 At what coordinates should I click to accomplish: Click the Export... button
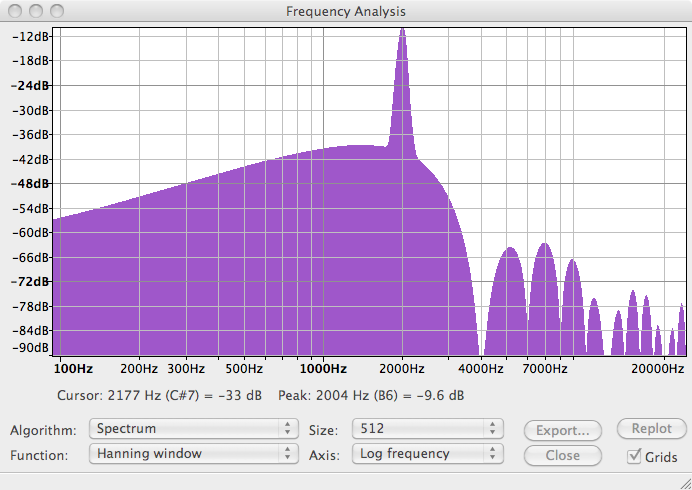(563, 430)
